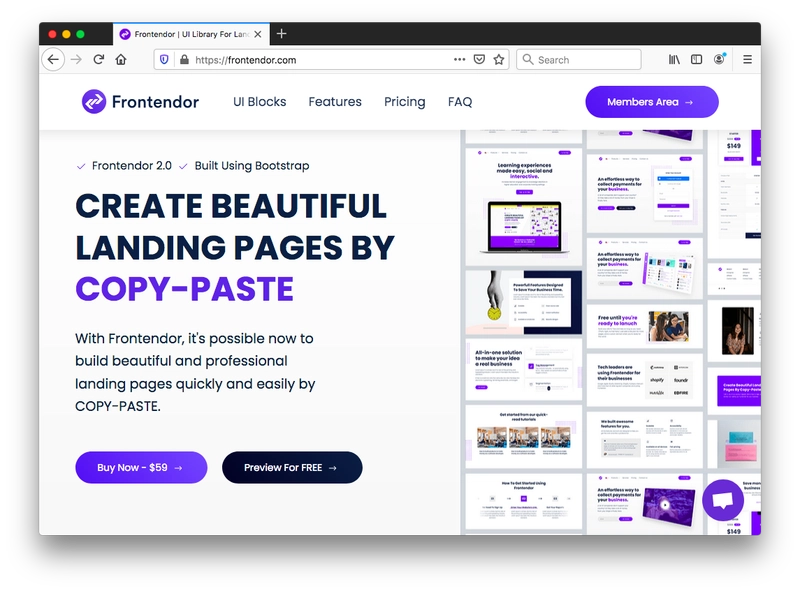Screen dimensions: 800x591
Task: Bookmark this page with the star icon
Action: pyautogui.click(x=499, y=60)
